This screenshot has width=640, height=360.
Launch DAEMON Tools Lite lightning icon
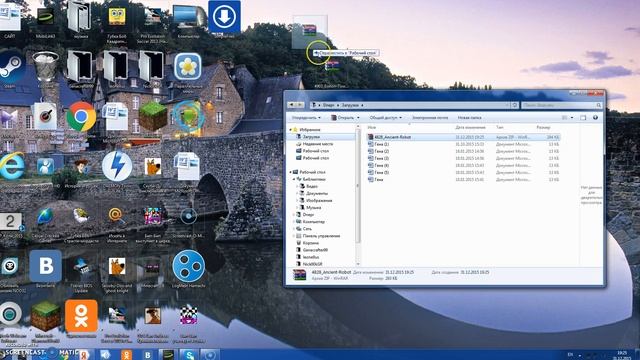point(117,166)
